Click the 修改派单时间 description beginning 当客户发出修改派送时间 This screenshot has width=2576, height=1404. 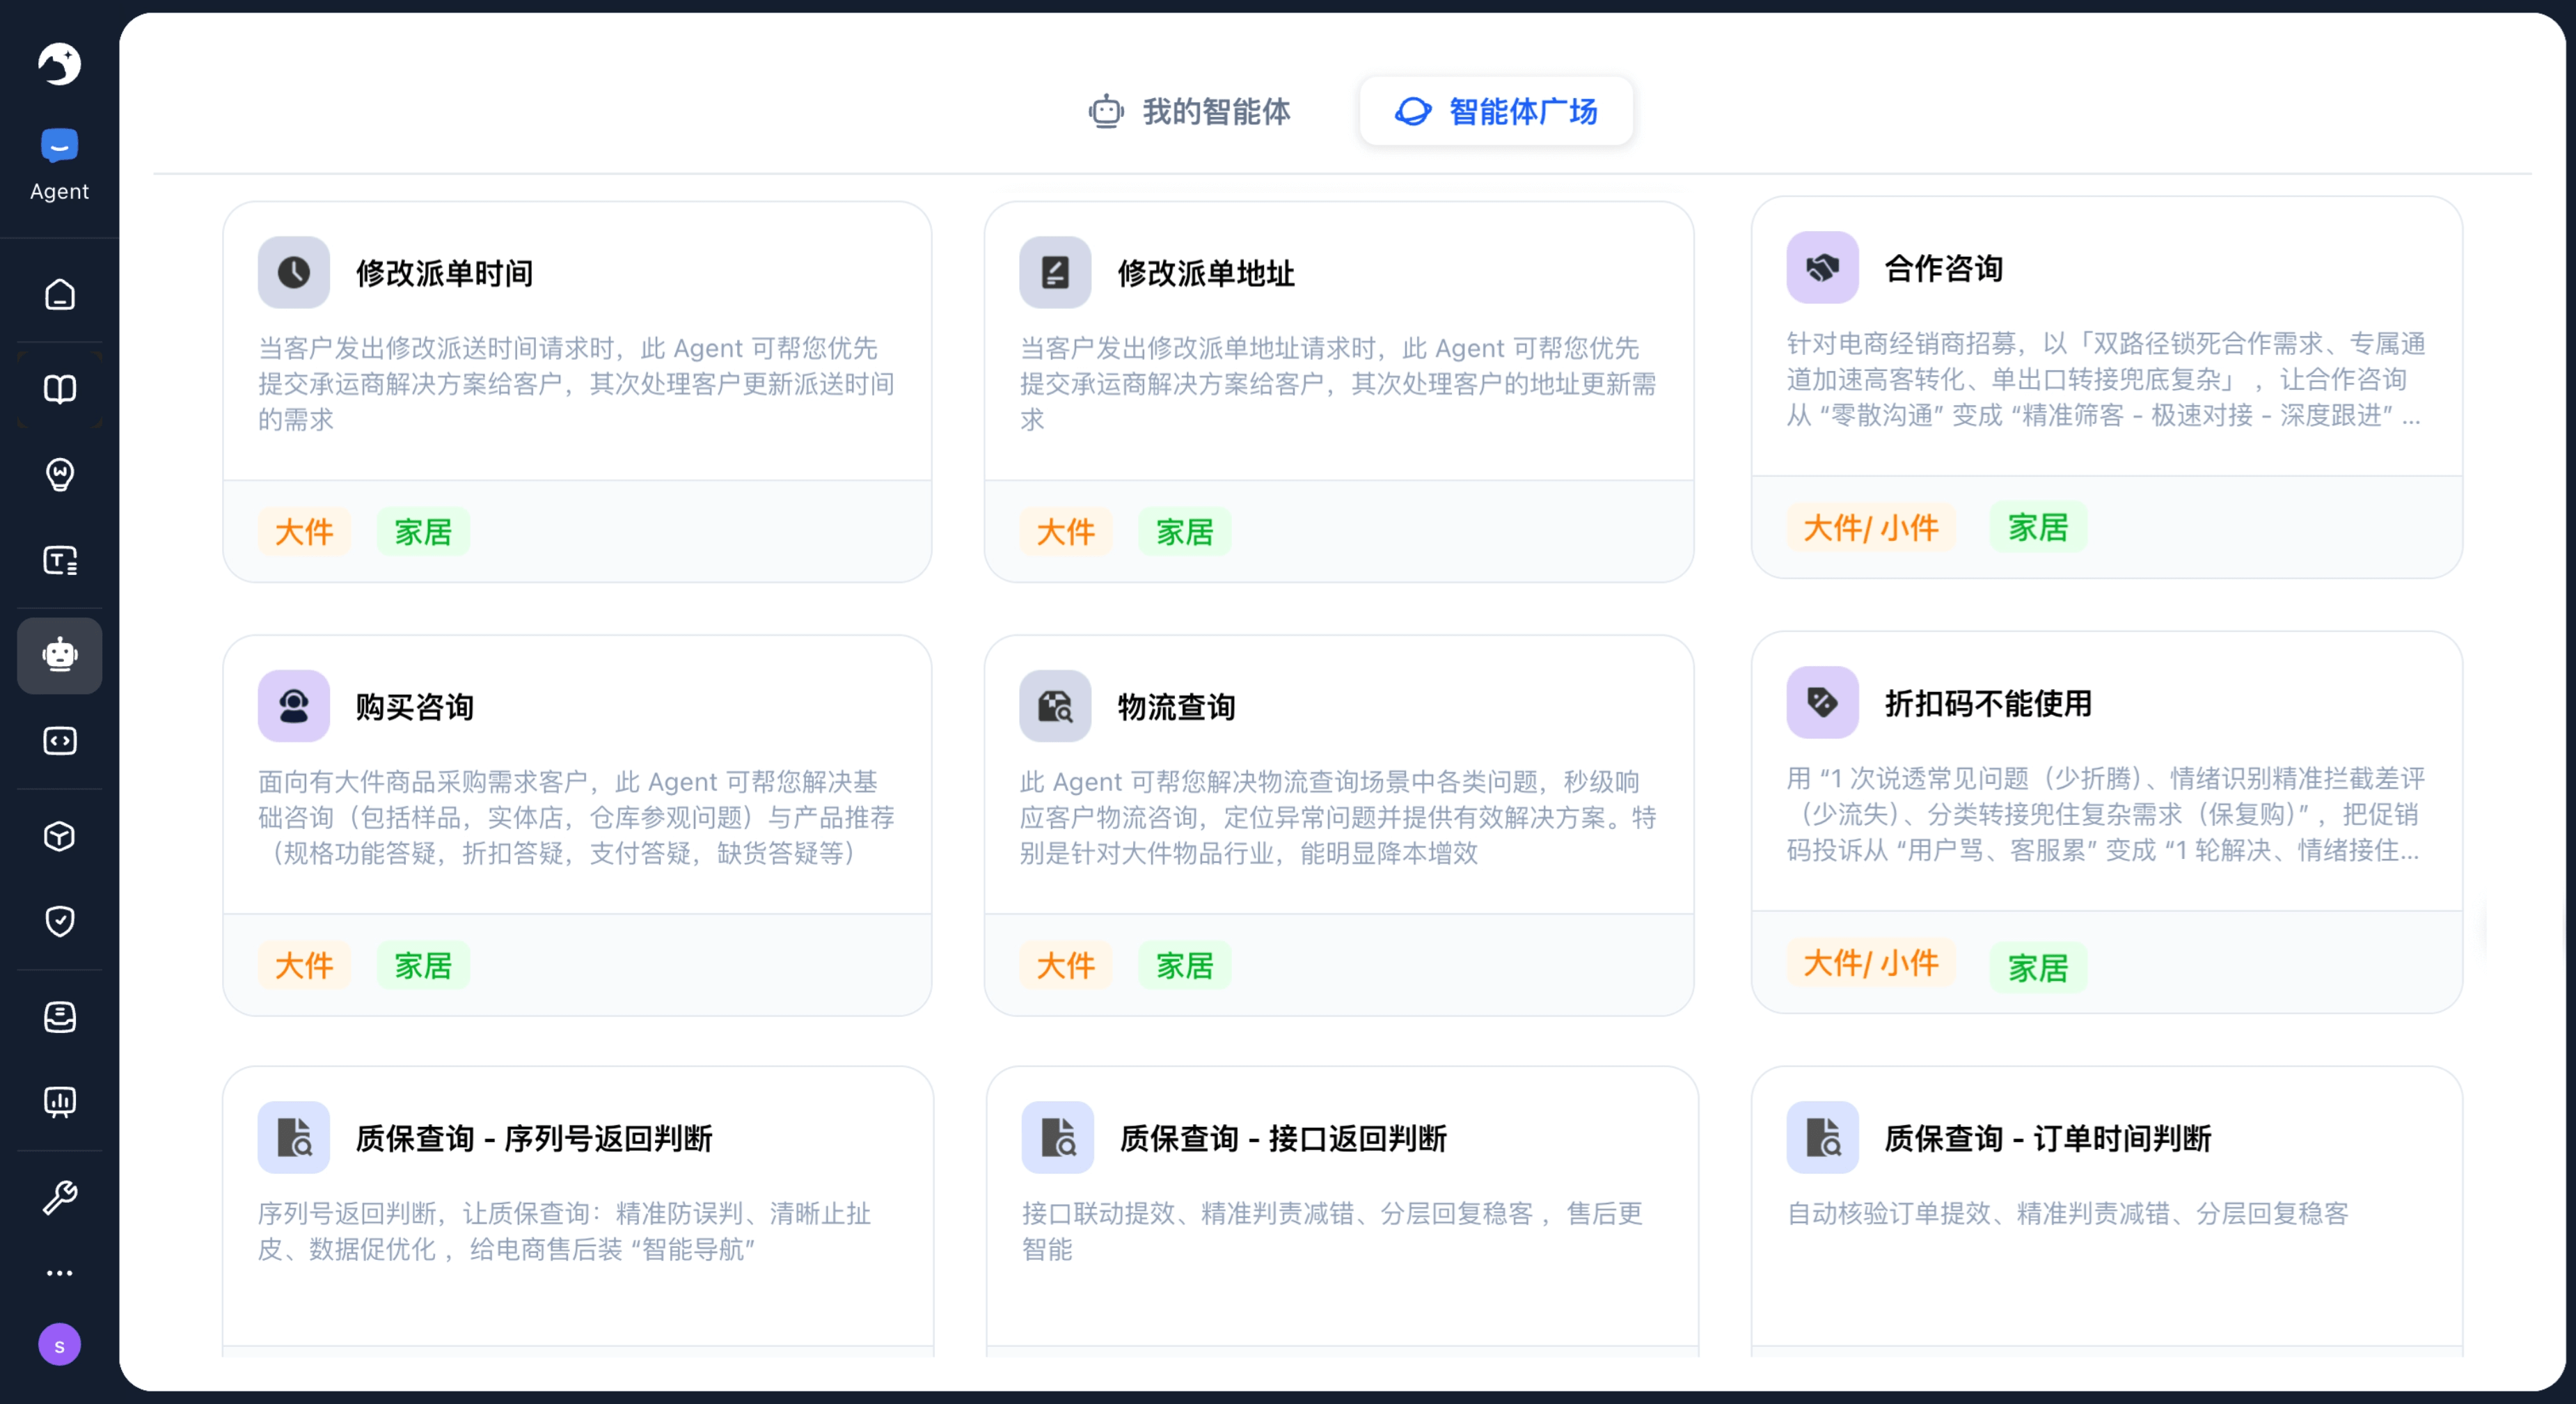pyautogui.click(x=576, y=384)
